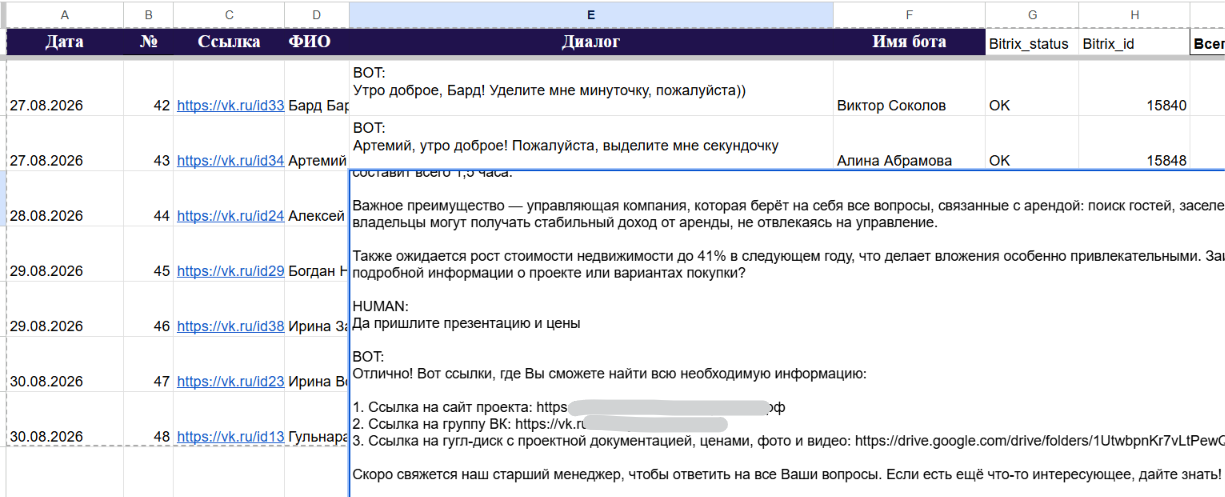Select date cell of row 48
The height and width of the screenshot is (497, 1225).
(x=65, y=419)
